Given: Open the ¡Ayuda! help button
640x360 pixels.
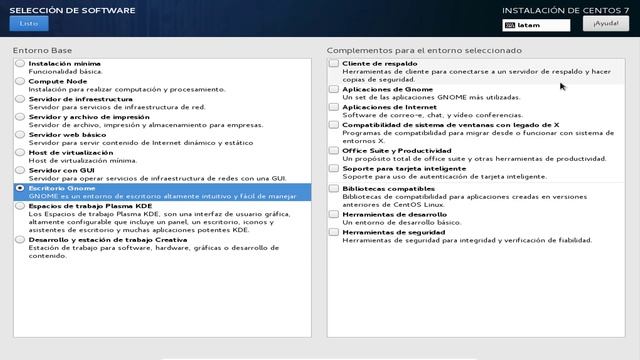Looking at the screenshot, I should (606, 23).
